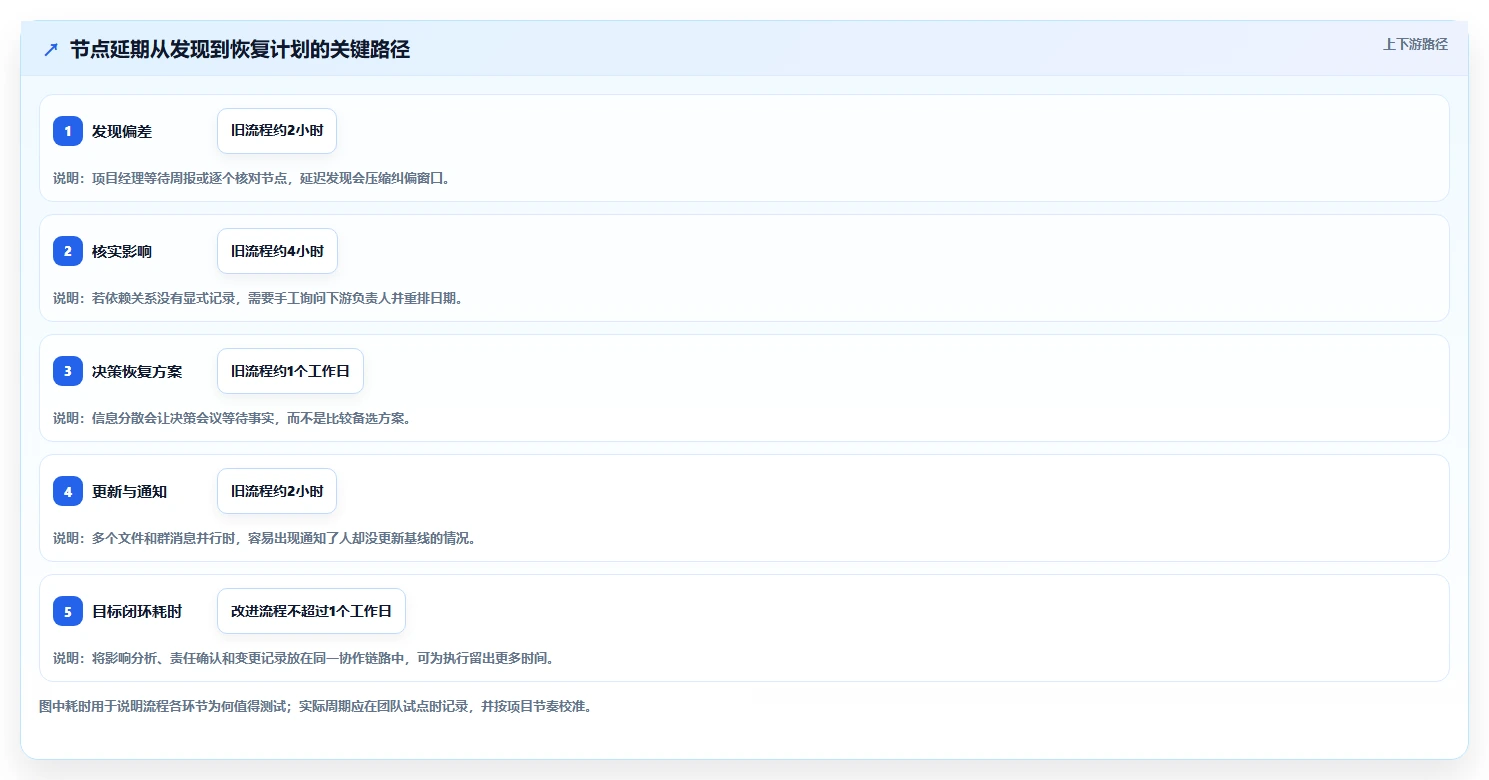This screenshot has height=780, width=1489.
Task: Click the 旧流程约4小时 pill
Action: click(x=277, y=251)
